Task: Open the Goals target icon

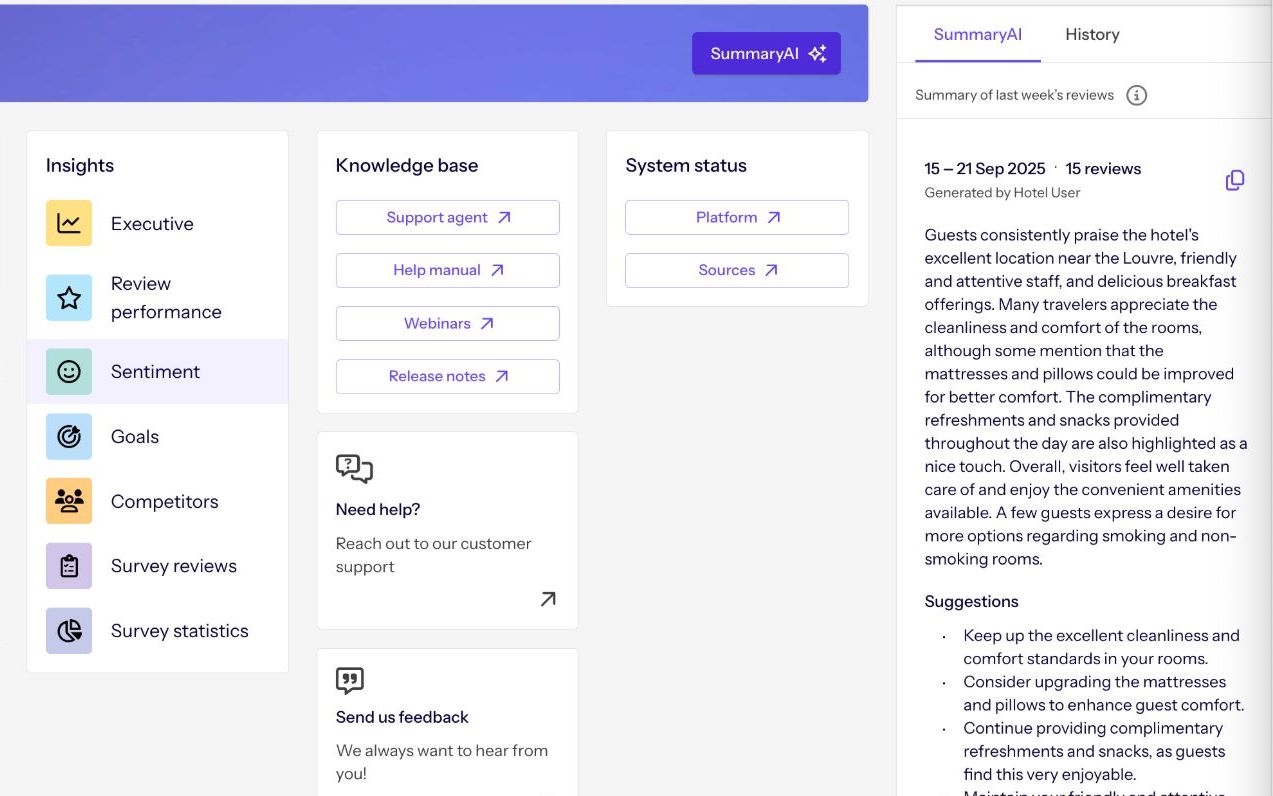Action: (x=69, y=437)
